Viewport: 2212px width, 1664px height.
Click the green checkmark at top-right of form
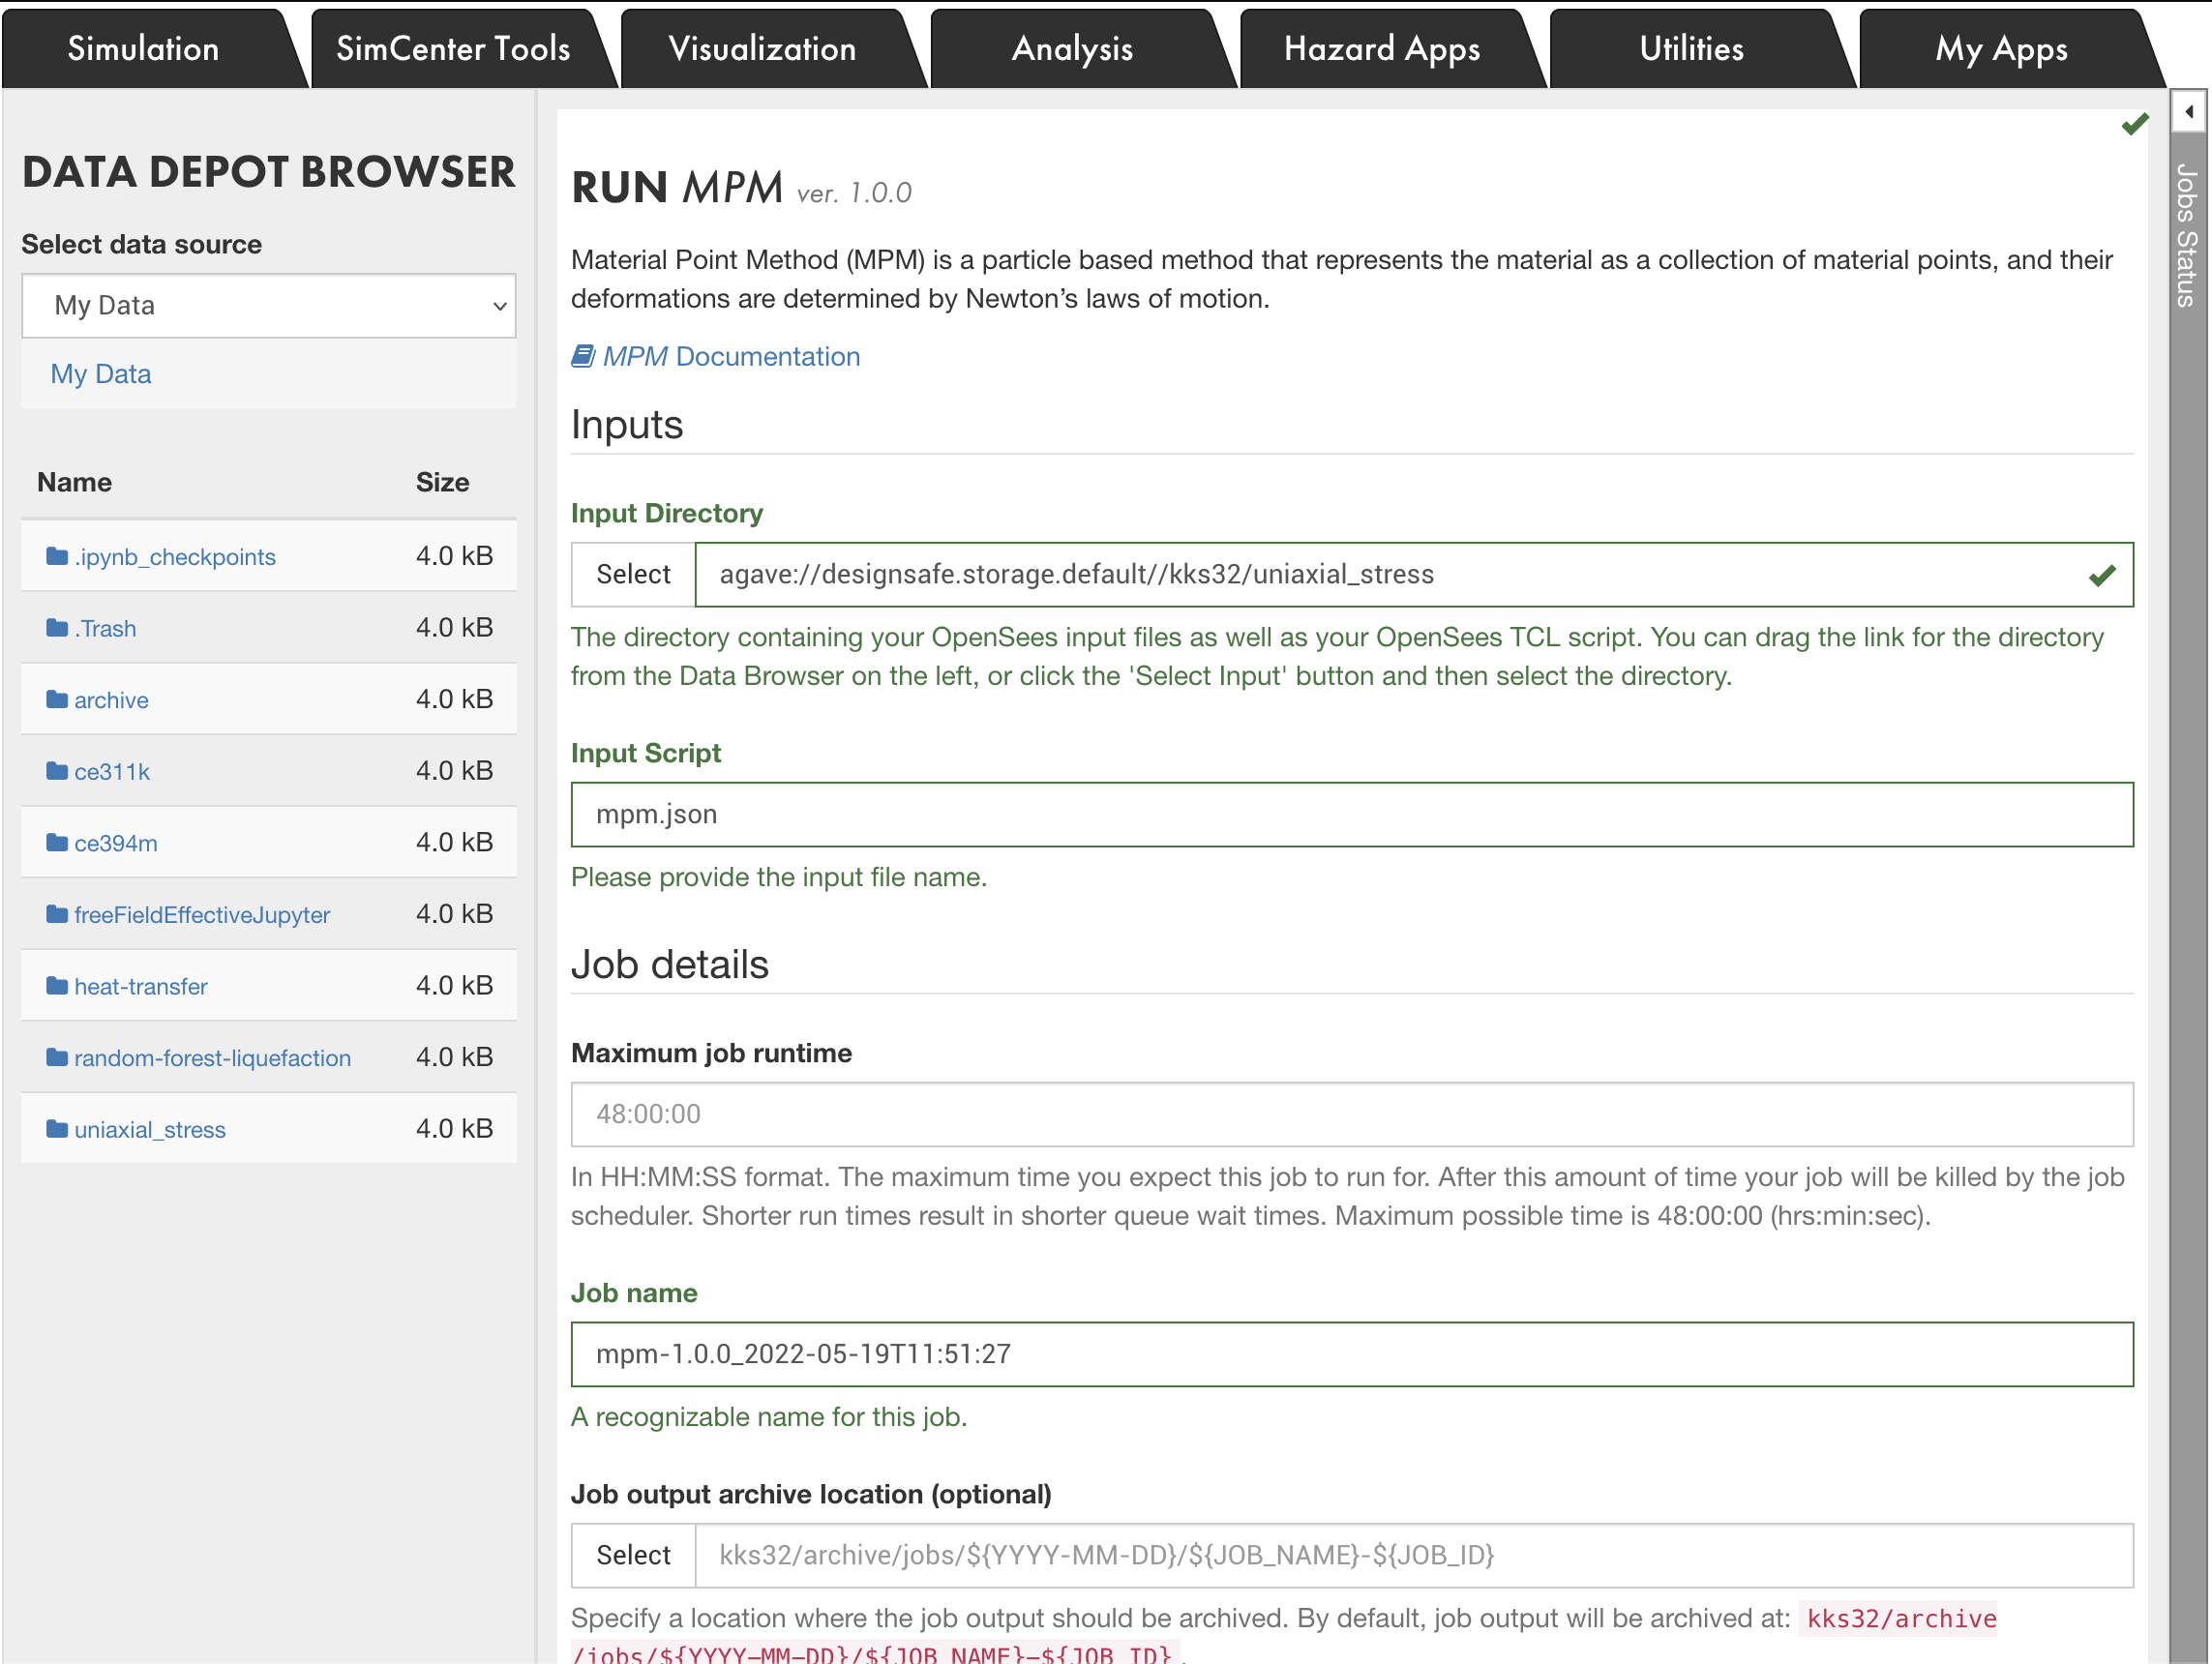2134,124
